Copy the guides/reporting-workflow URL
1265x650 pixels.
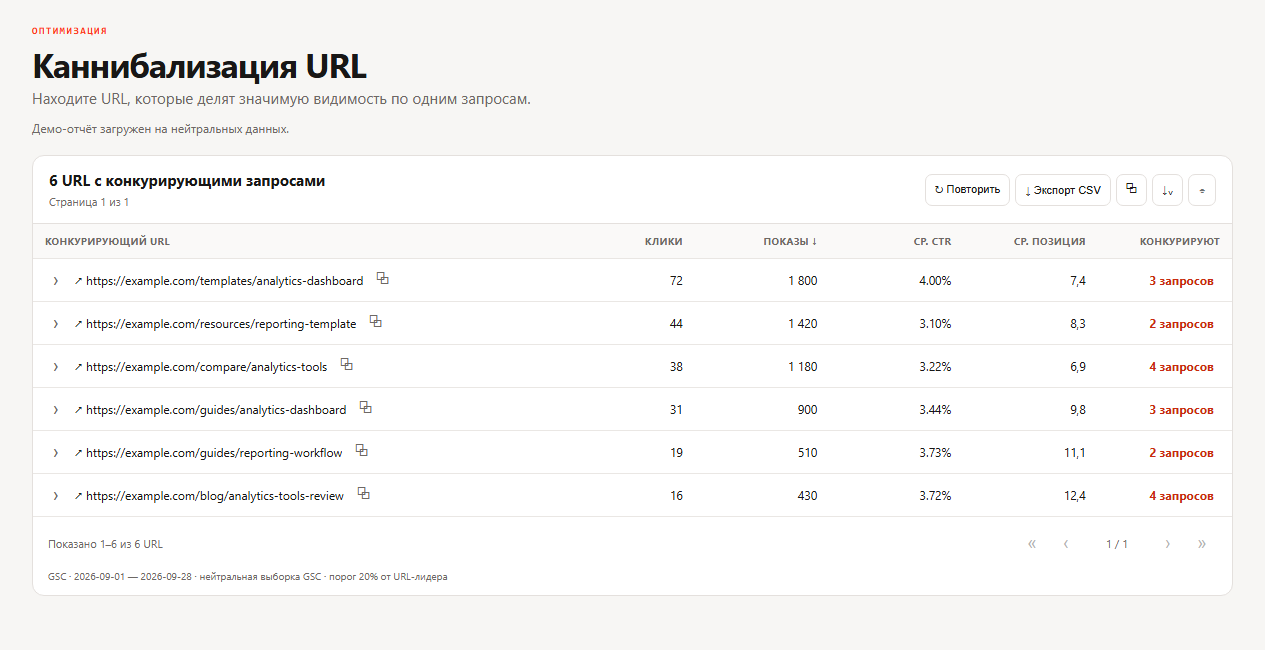(x=362, y=451)
